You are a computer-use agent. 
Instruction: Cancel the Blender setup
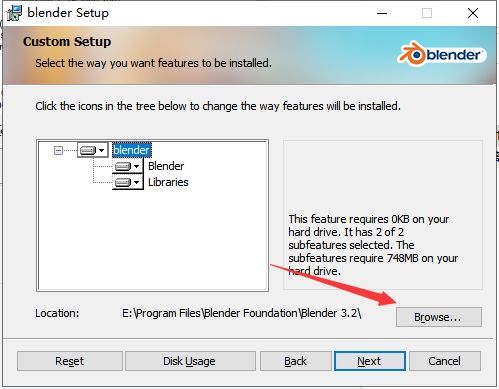[x=445, y=361]
